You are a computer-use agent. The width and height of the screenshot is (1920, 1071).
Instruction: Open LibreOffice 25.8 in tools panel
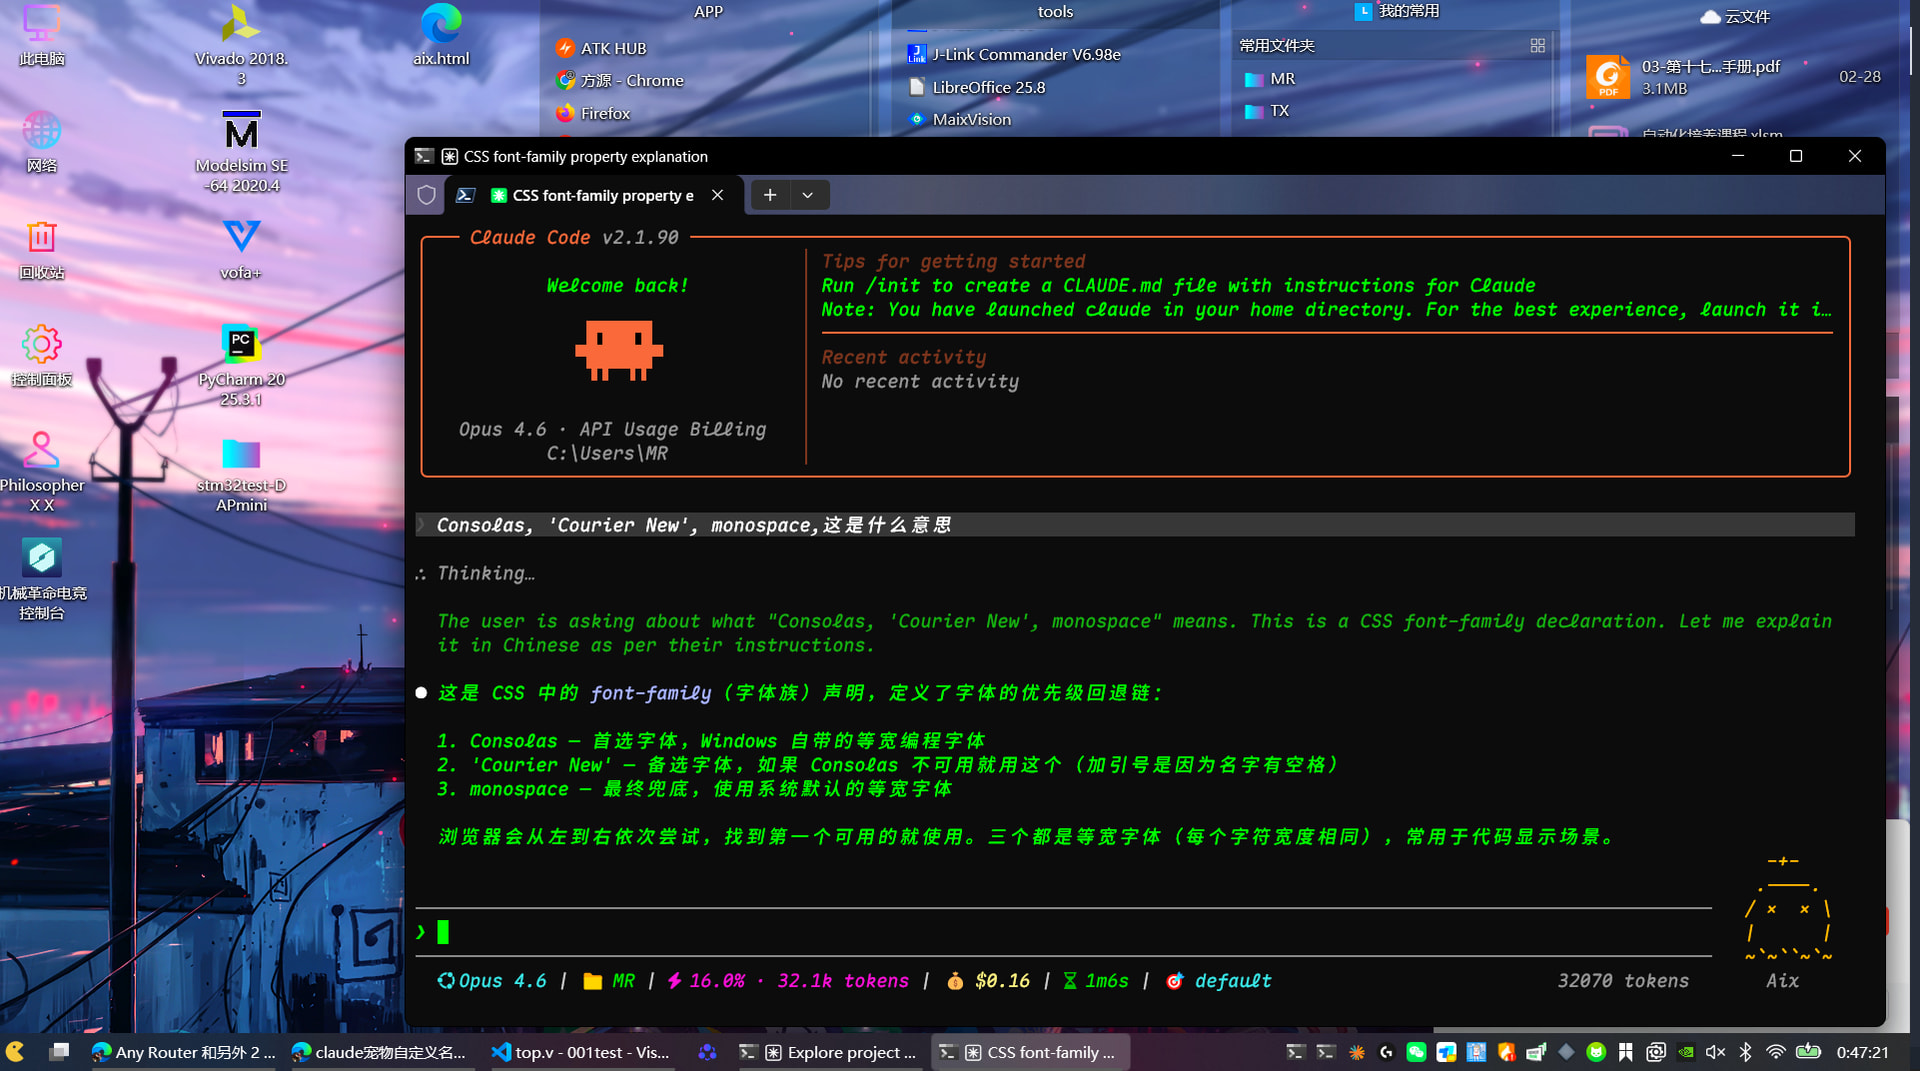(977, 87)
